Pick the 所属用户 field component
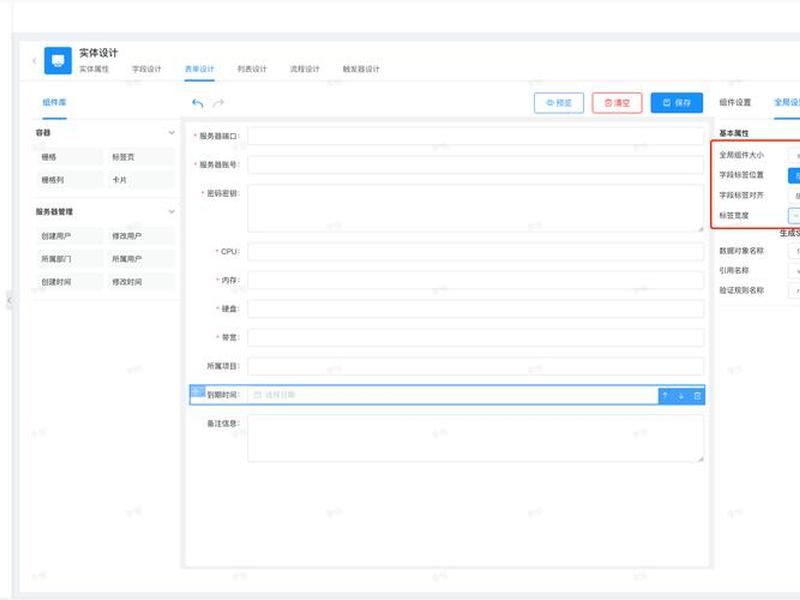Screen dimensions: 800x600 tap(140, 259)
